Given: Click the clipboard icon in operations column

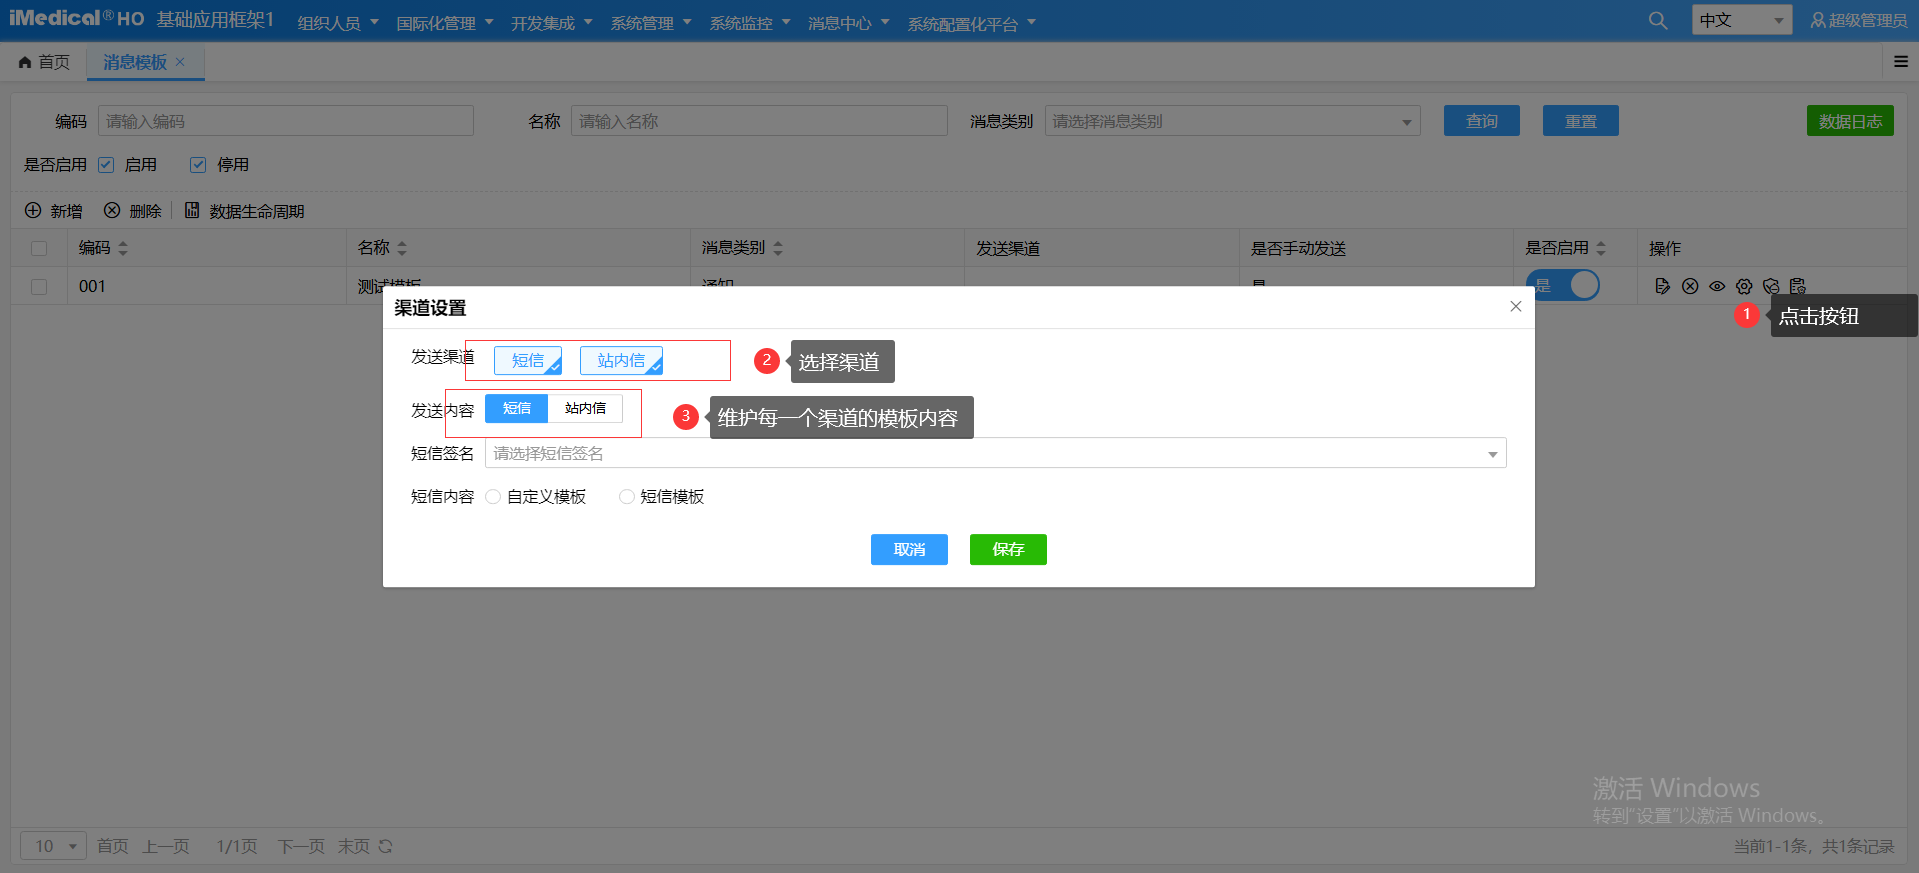Looking at the screenshot, I should click(x=1797, y=286).
